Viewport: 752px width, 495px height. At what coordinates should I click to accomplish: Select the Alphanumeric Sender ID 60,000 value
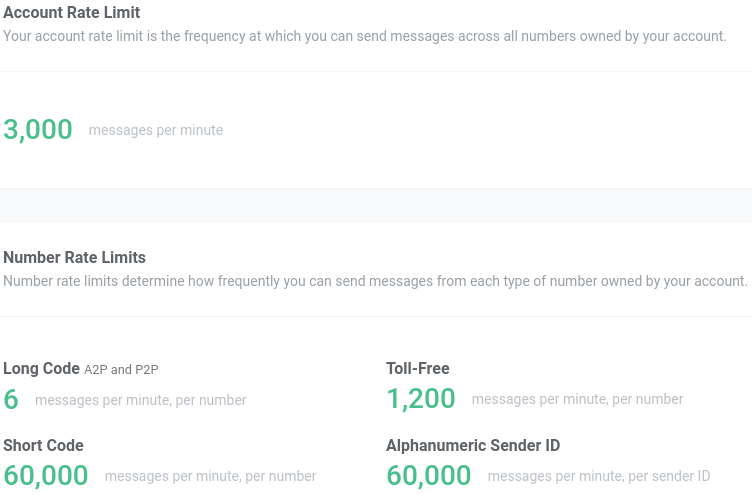coord(429,476)
